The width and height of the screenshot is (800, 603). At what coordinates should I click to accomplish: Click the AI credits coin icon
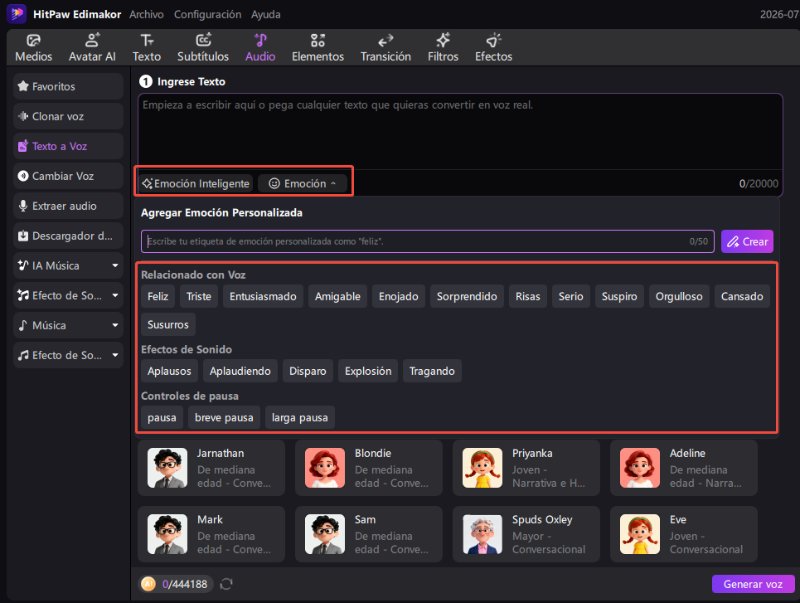148,584
